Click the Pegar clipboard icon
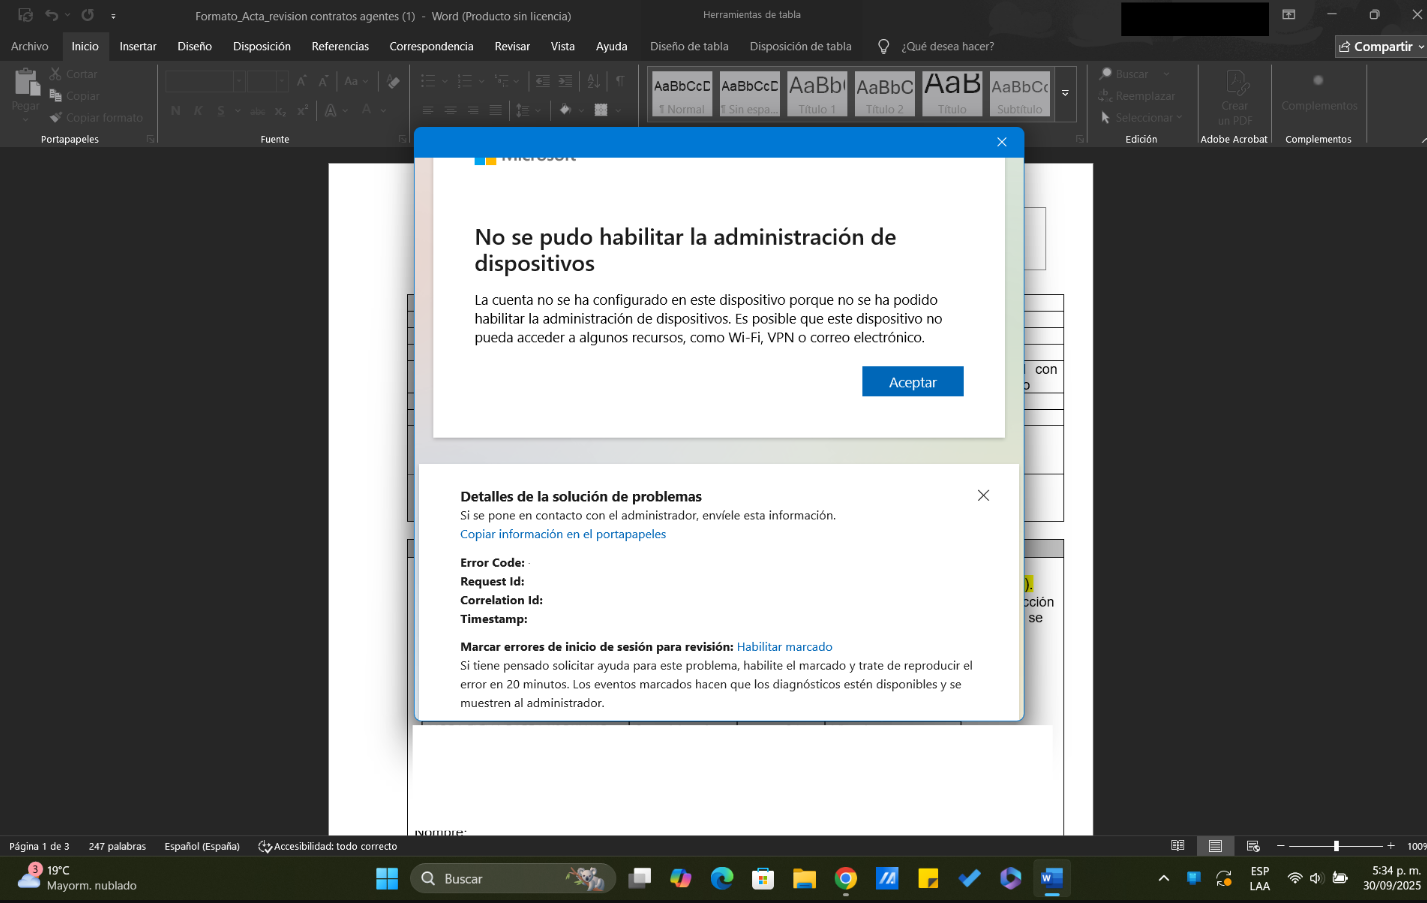The image size is (1427, 903). (x=26, y=82)
